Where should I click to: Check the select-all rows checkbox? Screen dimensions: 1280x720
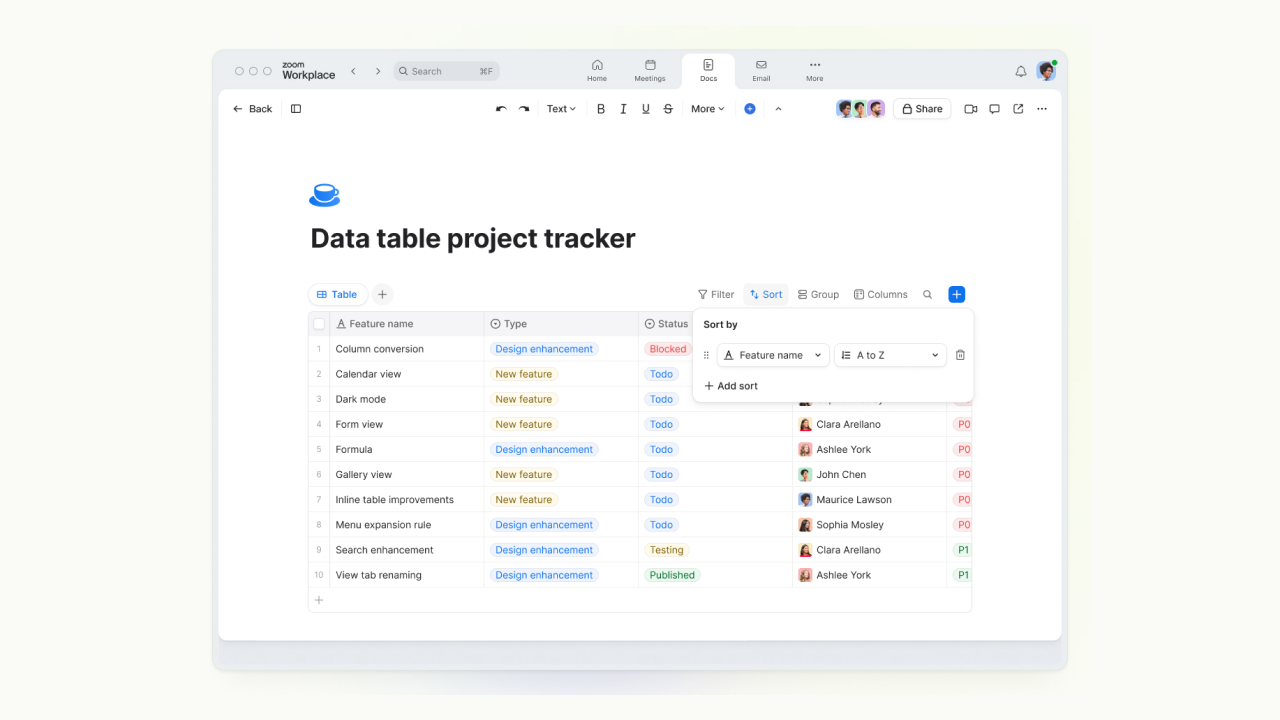pos(319,324)
